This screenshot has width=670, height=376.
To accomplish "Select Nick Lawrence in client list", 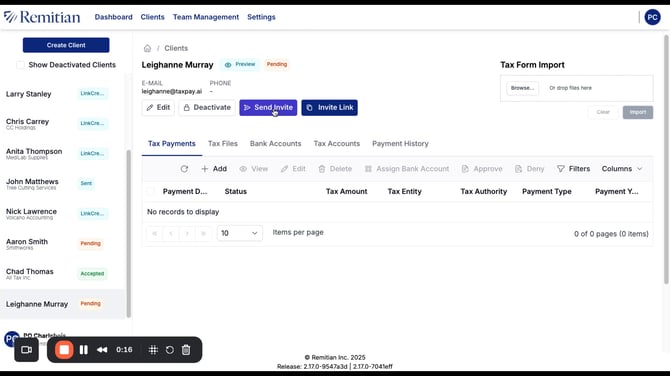I will click(63, 214).
